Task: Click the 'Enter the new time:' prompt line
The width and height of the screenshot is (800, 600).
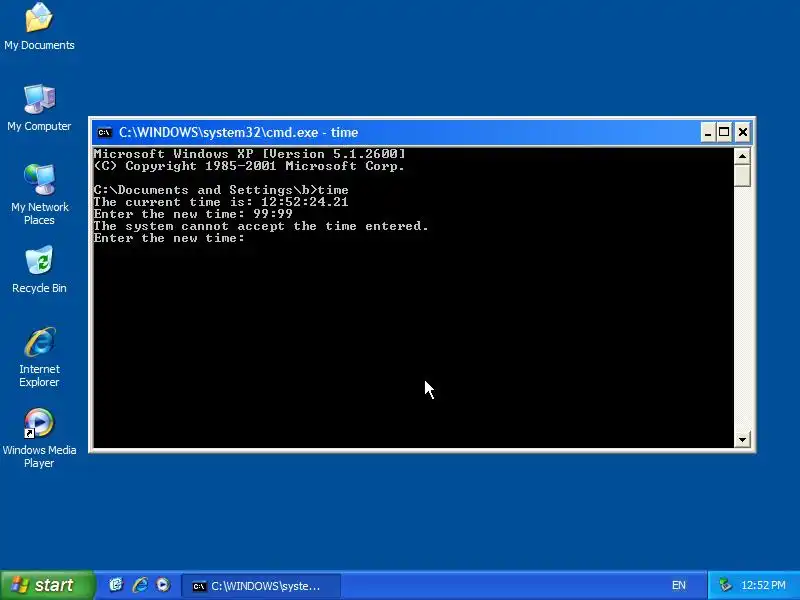Action: (x=169, y=238)
